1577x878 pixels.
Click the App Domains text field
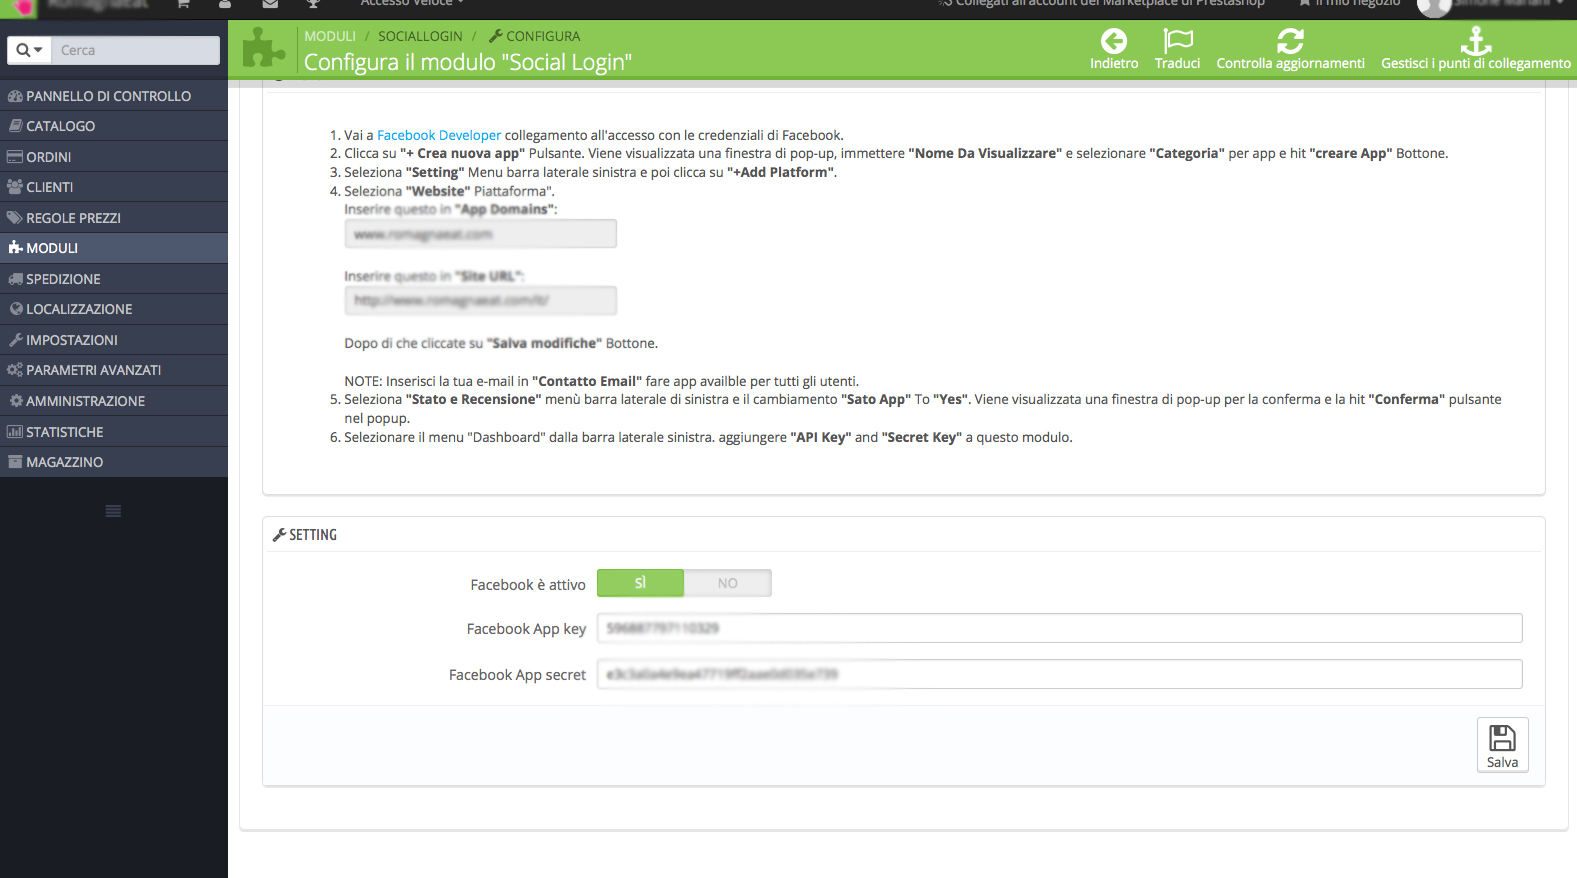click(480, 234)
